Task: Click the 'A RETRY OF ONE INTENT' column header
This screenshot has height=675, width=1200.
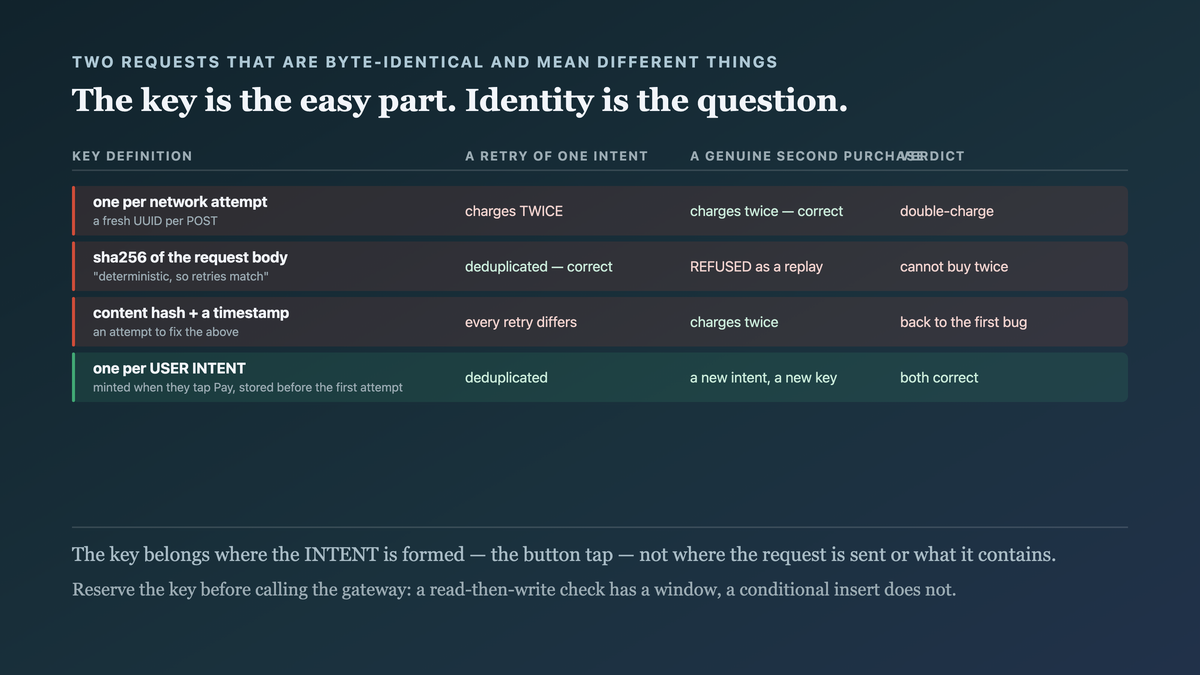Action: click(556, 156)
